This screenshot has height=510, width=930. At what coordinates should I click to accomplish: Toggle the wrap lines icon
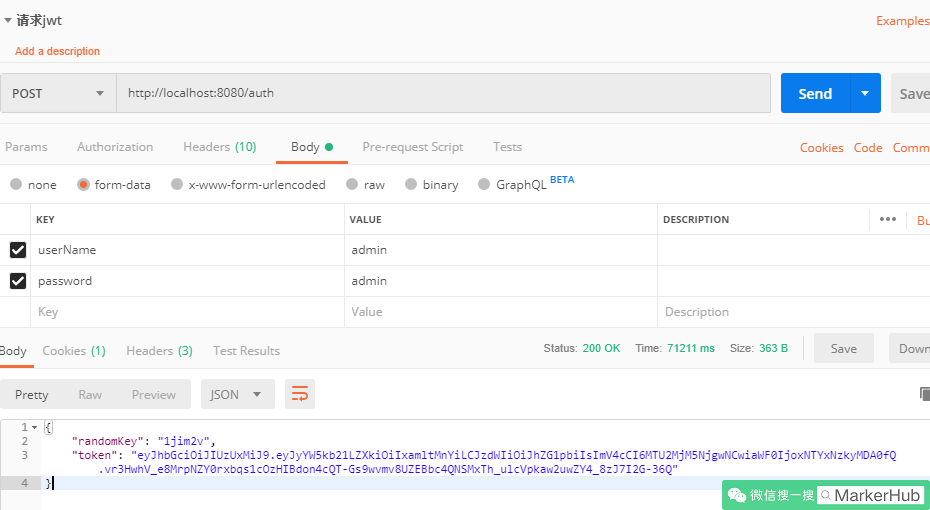pos(300,394)
